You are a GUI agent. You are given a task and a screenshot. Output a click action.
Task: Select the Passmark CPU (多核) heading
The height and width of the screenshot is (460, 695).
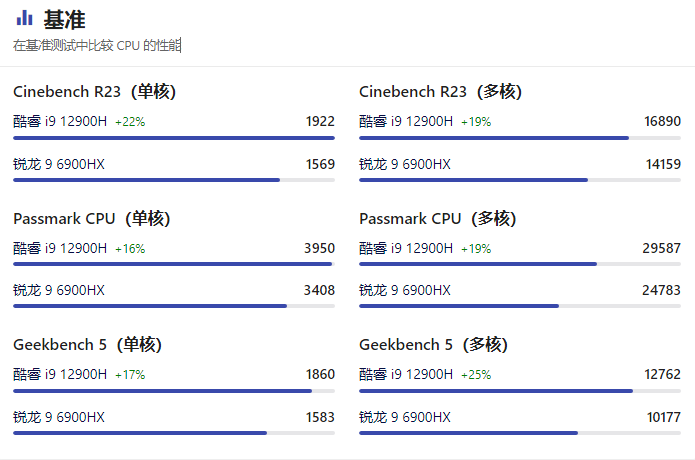438,218
